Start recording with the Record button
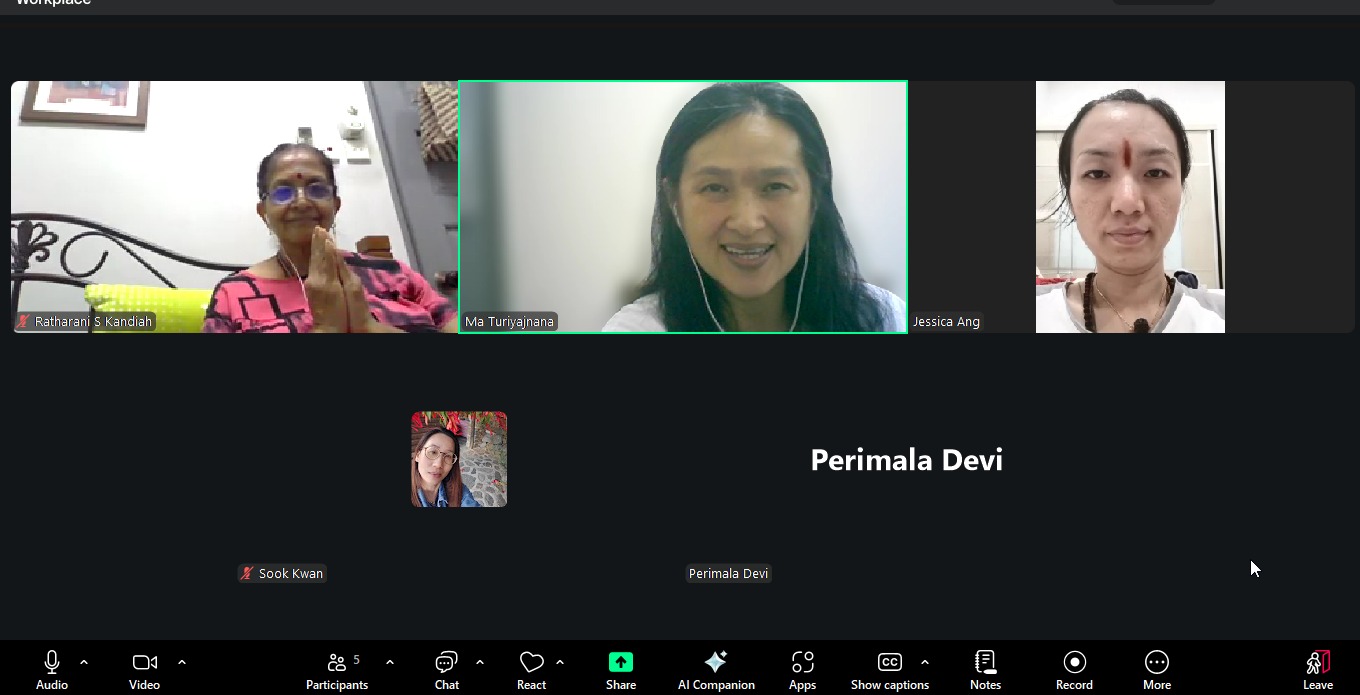 click(1074, 663)
